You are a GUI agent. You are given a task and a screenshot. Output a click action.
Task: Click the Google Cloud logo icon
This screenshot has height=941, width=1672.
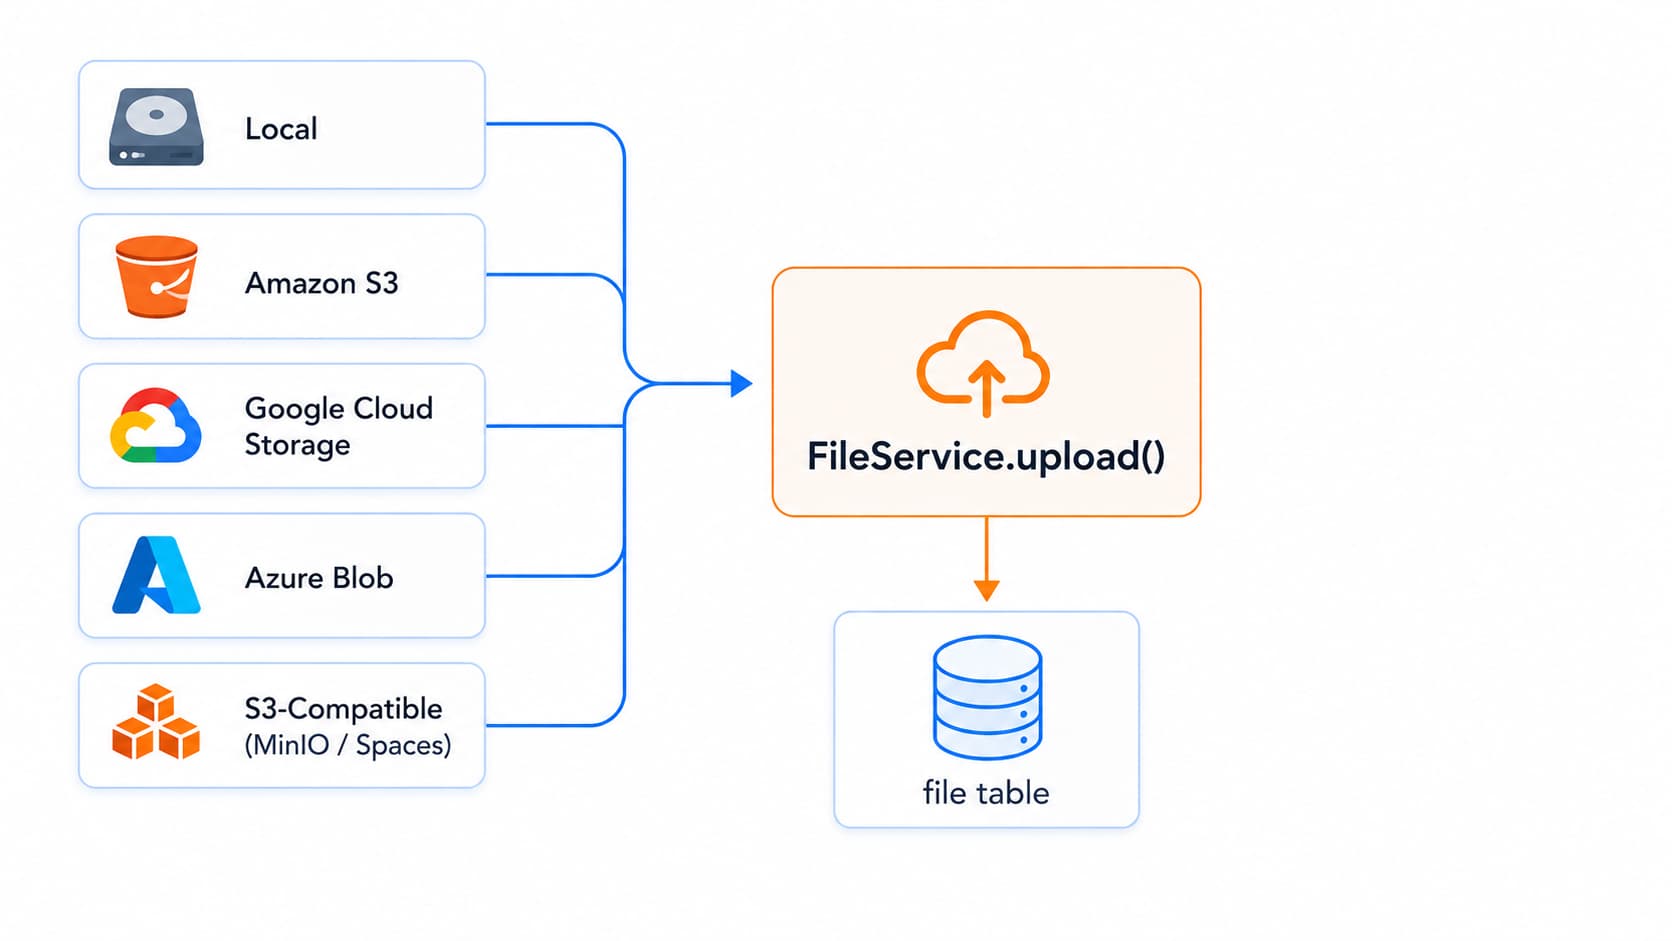click(155, 426)
